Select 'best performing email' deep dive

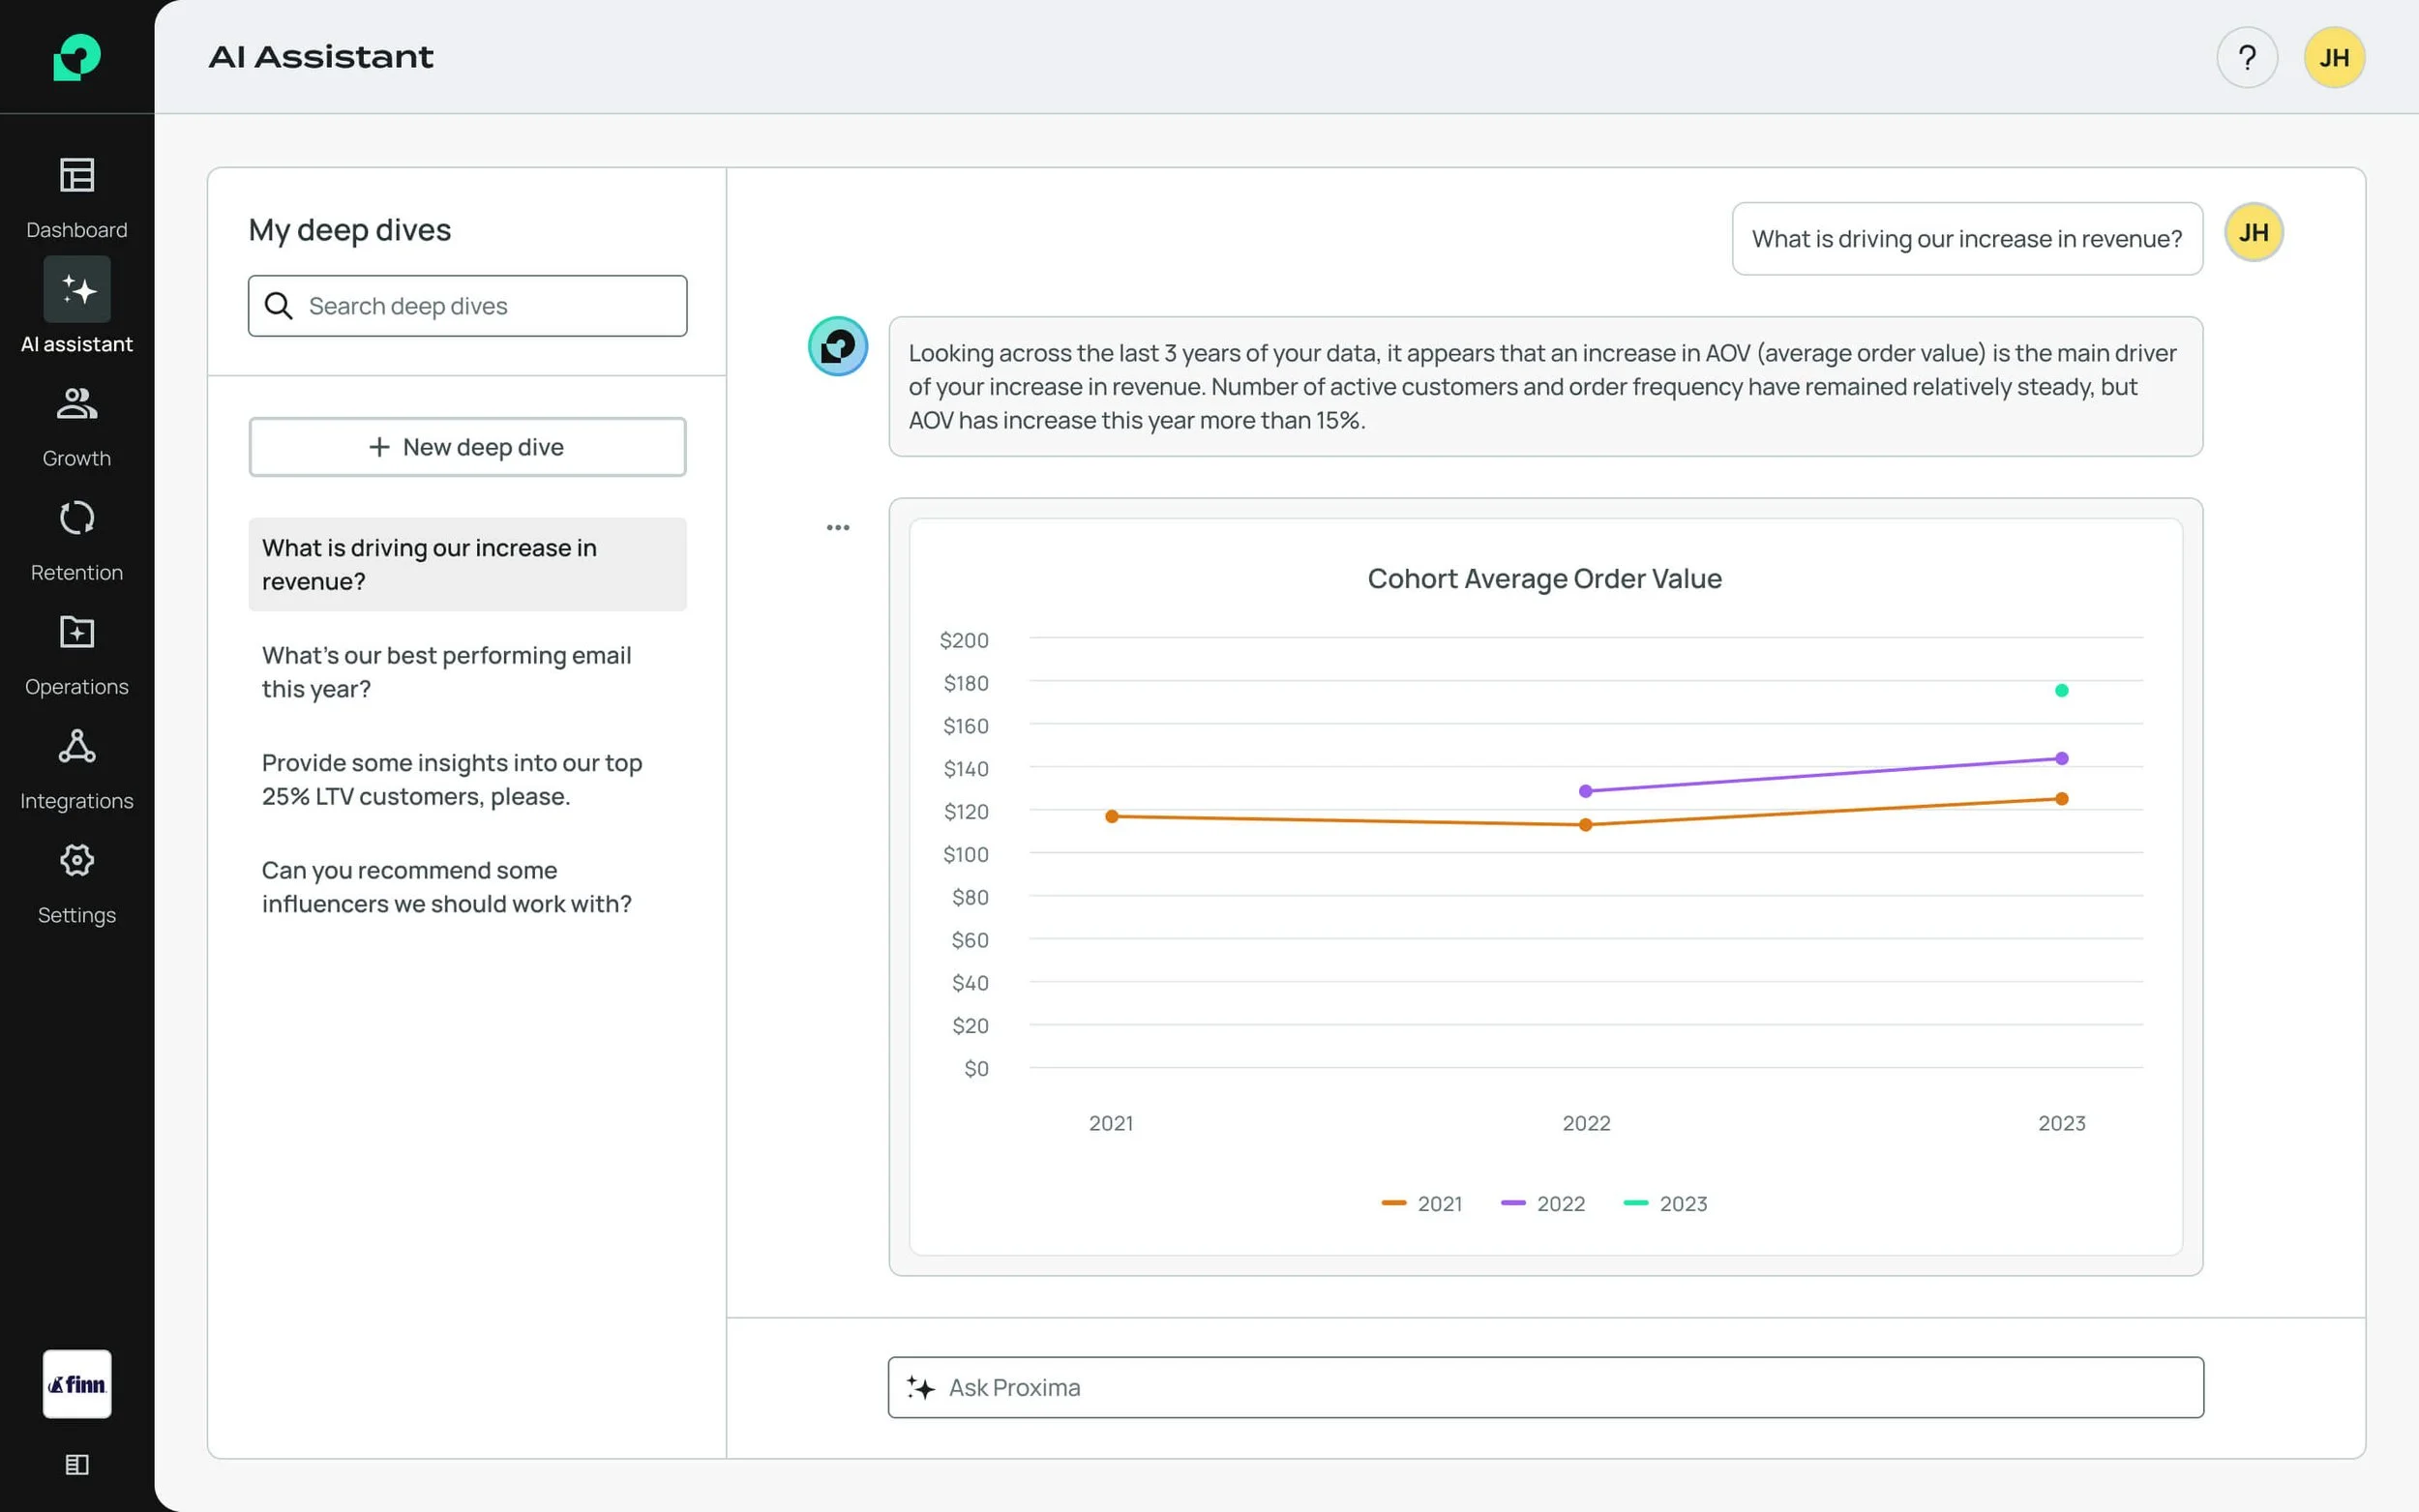tap(447, 672)
